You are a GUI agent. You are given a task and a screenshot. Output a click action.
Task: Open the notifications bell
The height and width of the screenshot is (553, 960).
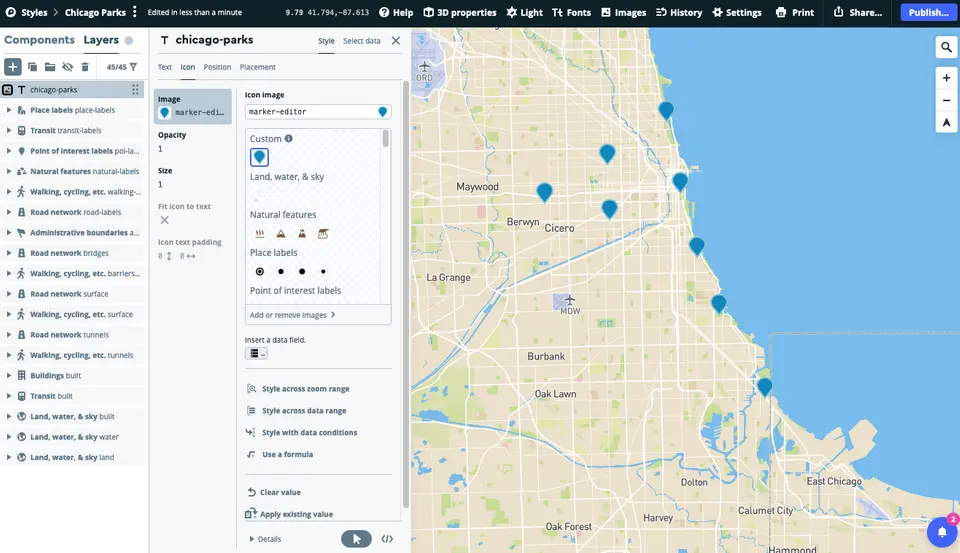click(941, 532)
